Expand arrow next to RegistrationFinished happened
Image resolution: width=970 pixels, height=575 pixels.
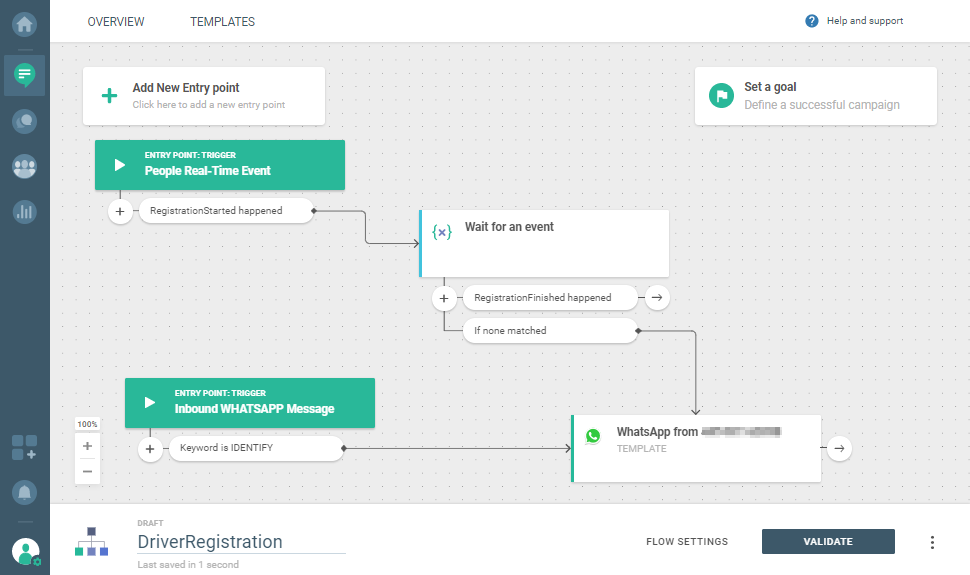pos(656,297)
